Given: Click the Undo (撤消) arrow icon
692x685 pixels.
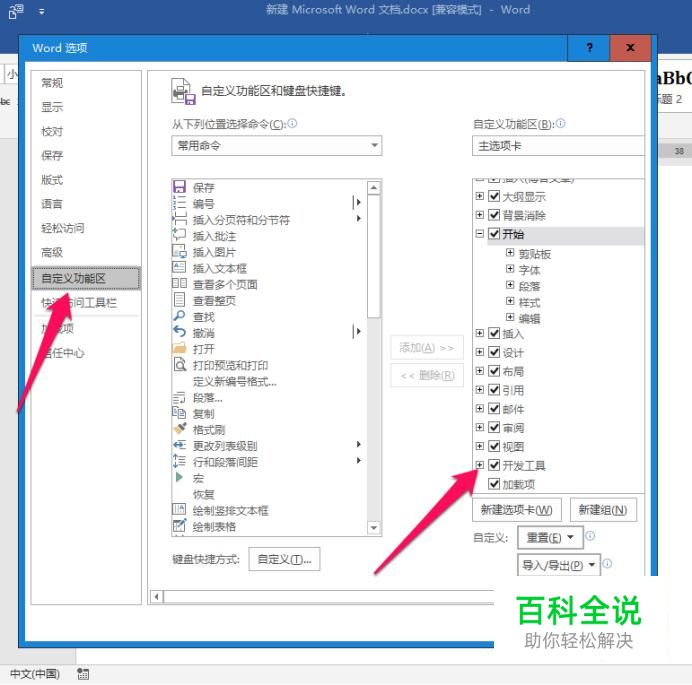Looking at the screenshot, I should click(179, 332).
